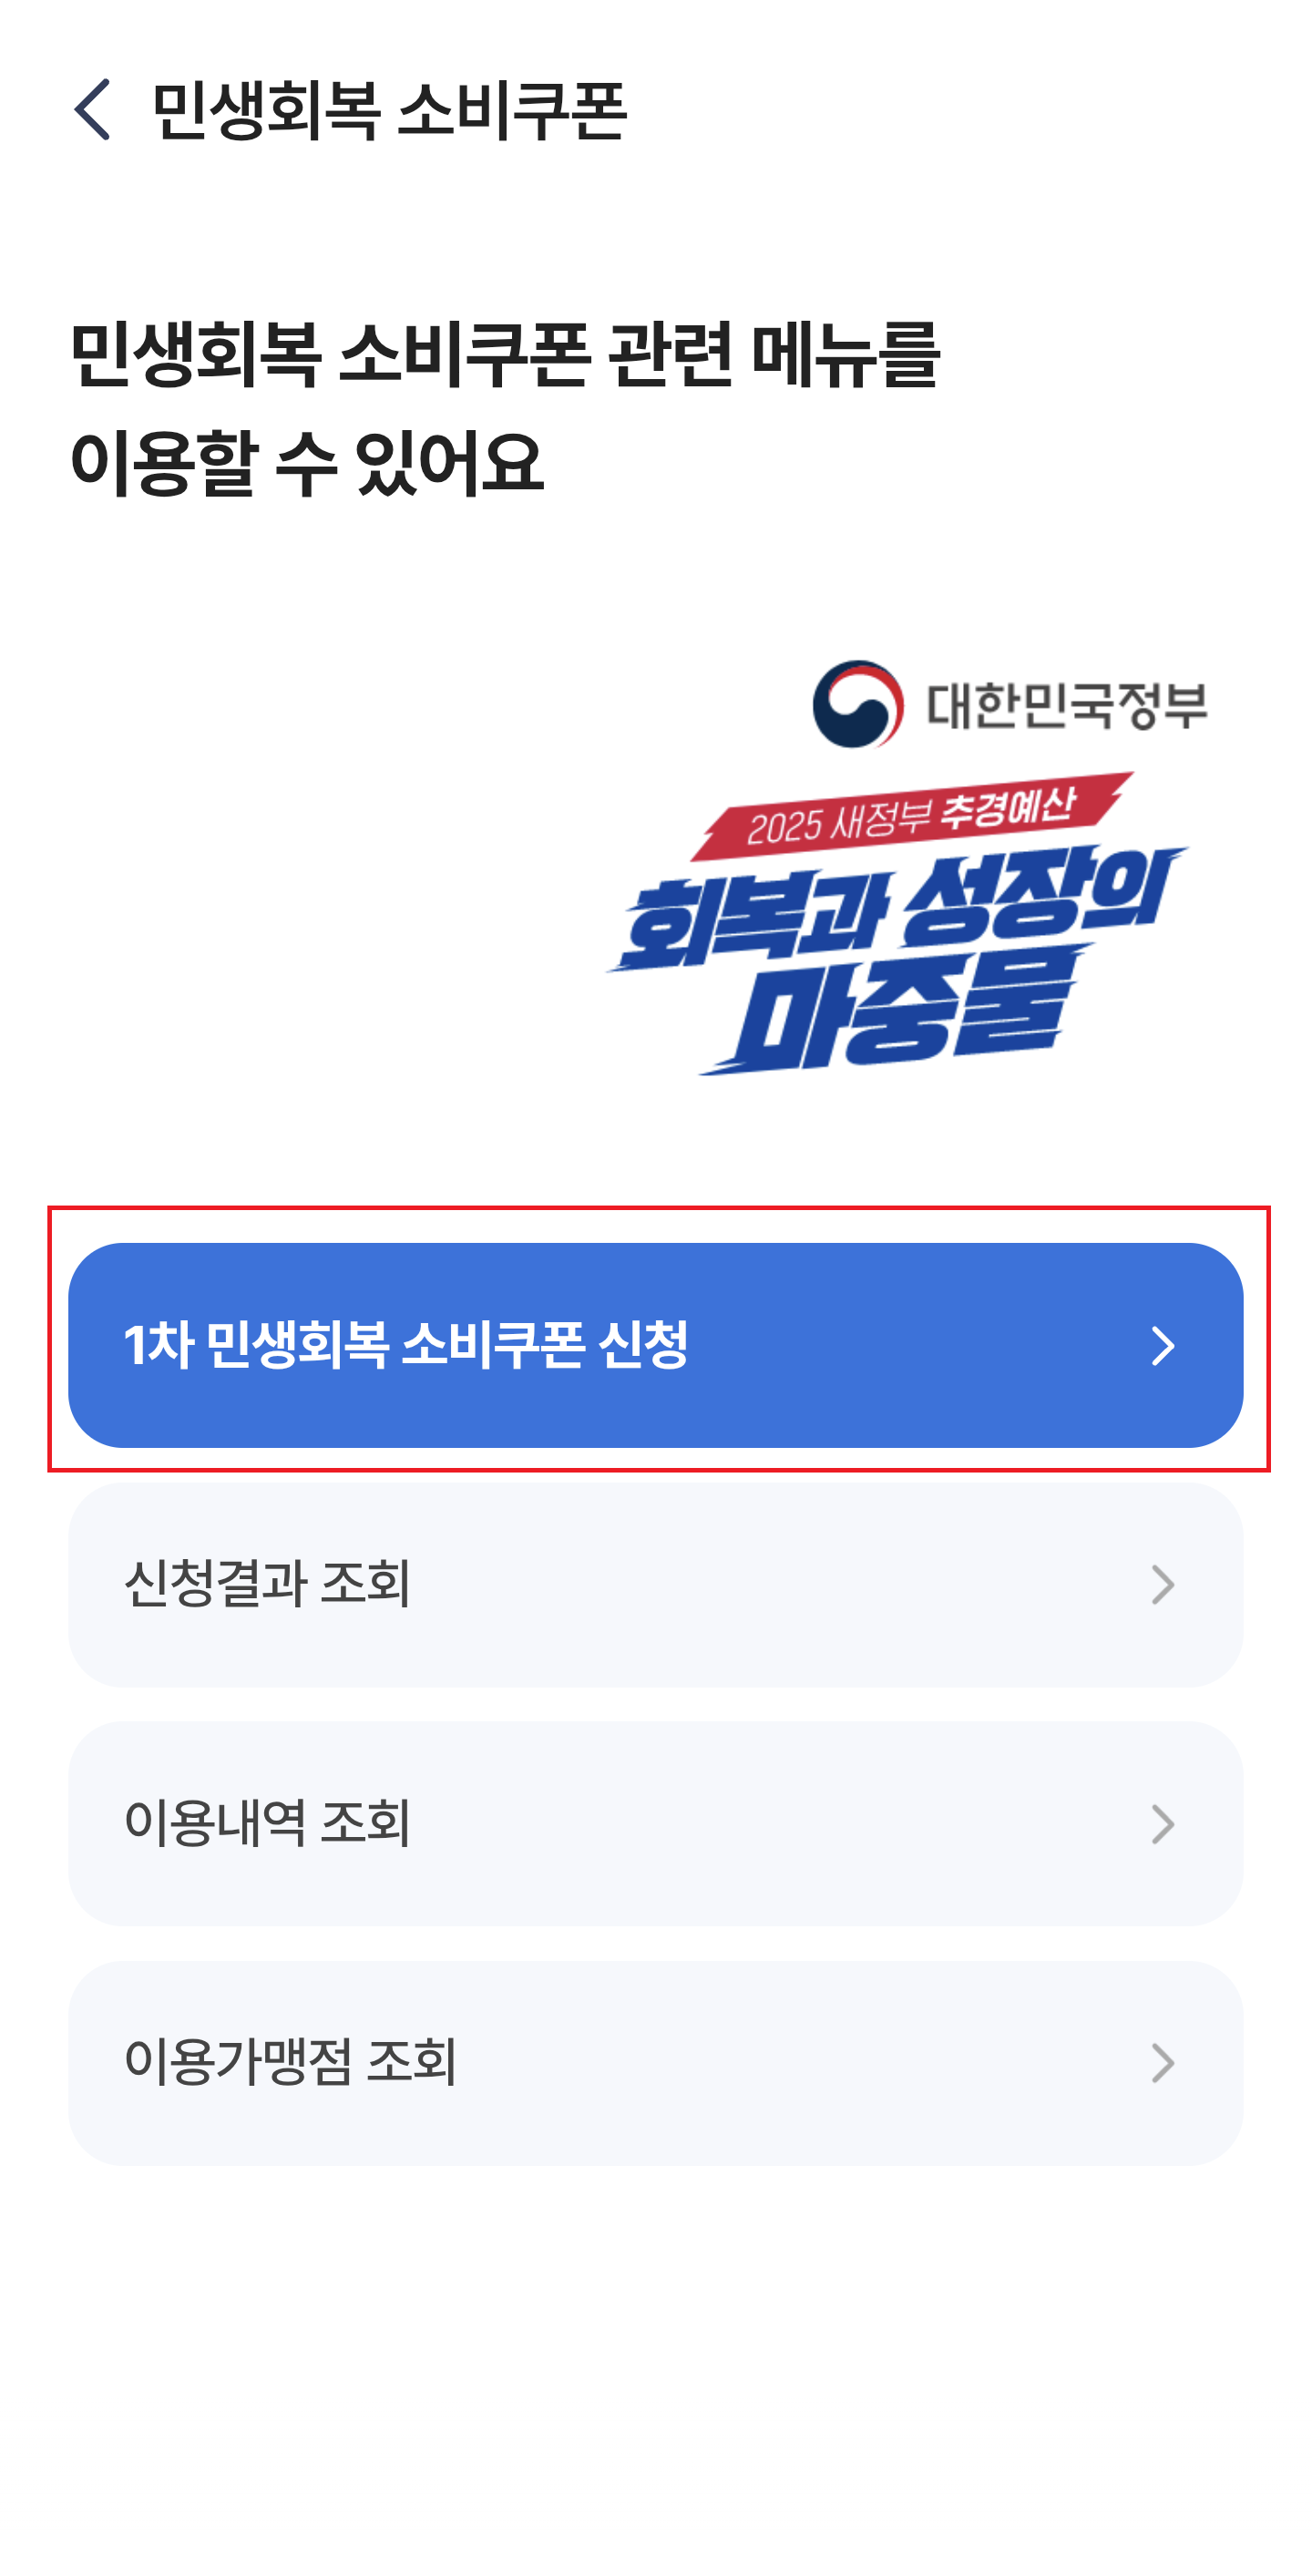Screen dimensions: 1312x2576
Task: Go back using the header arrow
Action: (x=92, y=109)
